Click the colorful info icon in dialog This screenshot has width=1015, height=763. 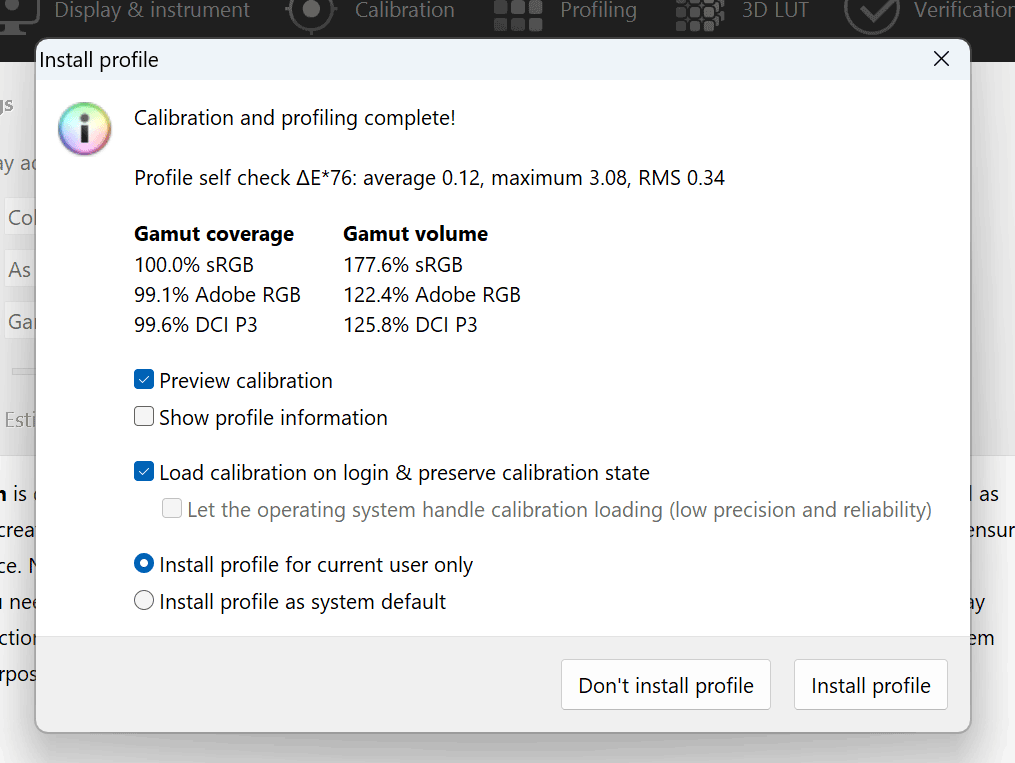pyautogui.click(x=84, y=128)
